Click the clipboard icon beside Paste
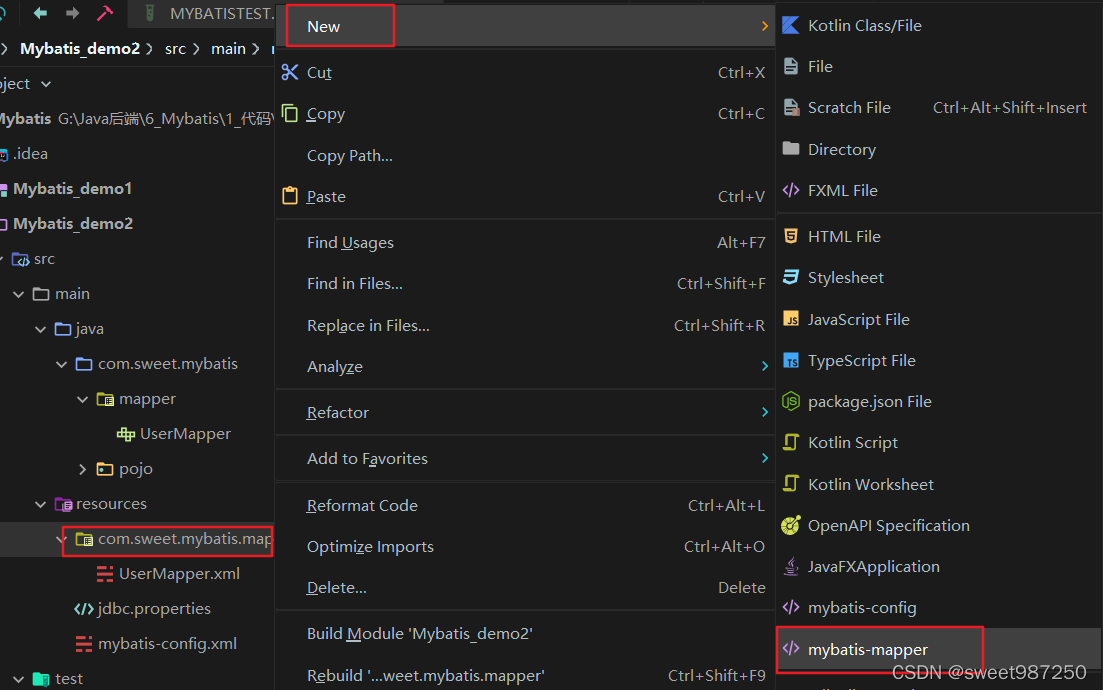The width and height of the screenshot is (1103, 690). point(290,196)
